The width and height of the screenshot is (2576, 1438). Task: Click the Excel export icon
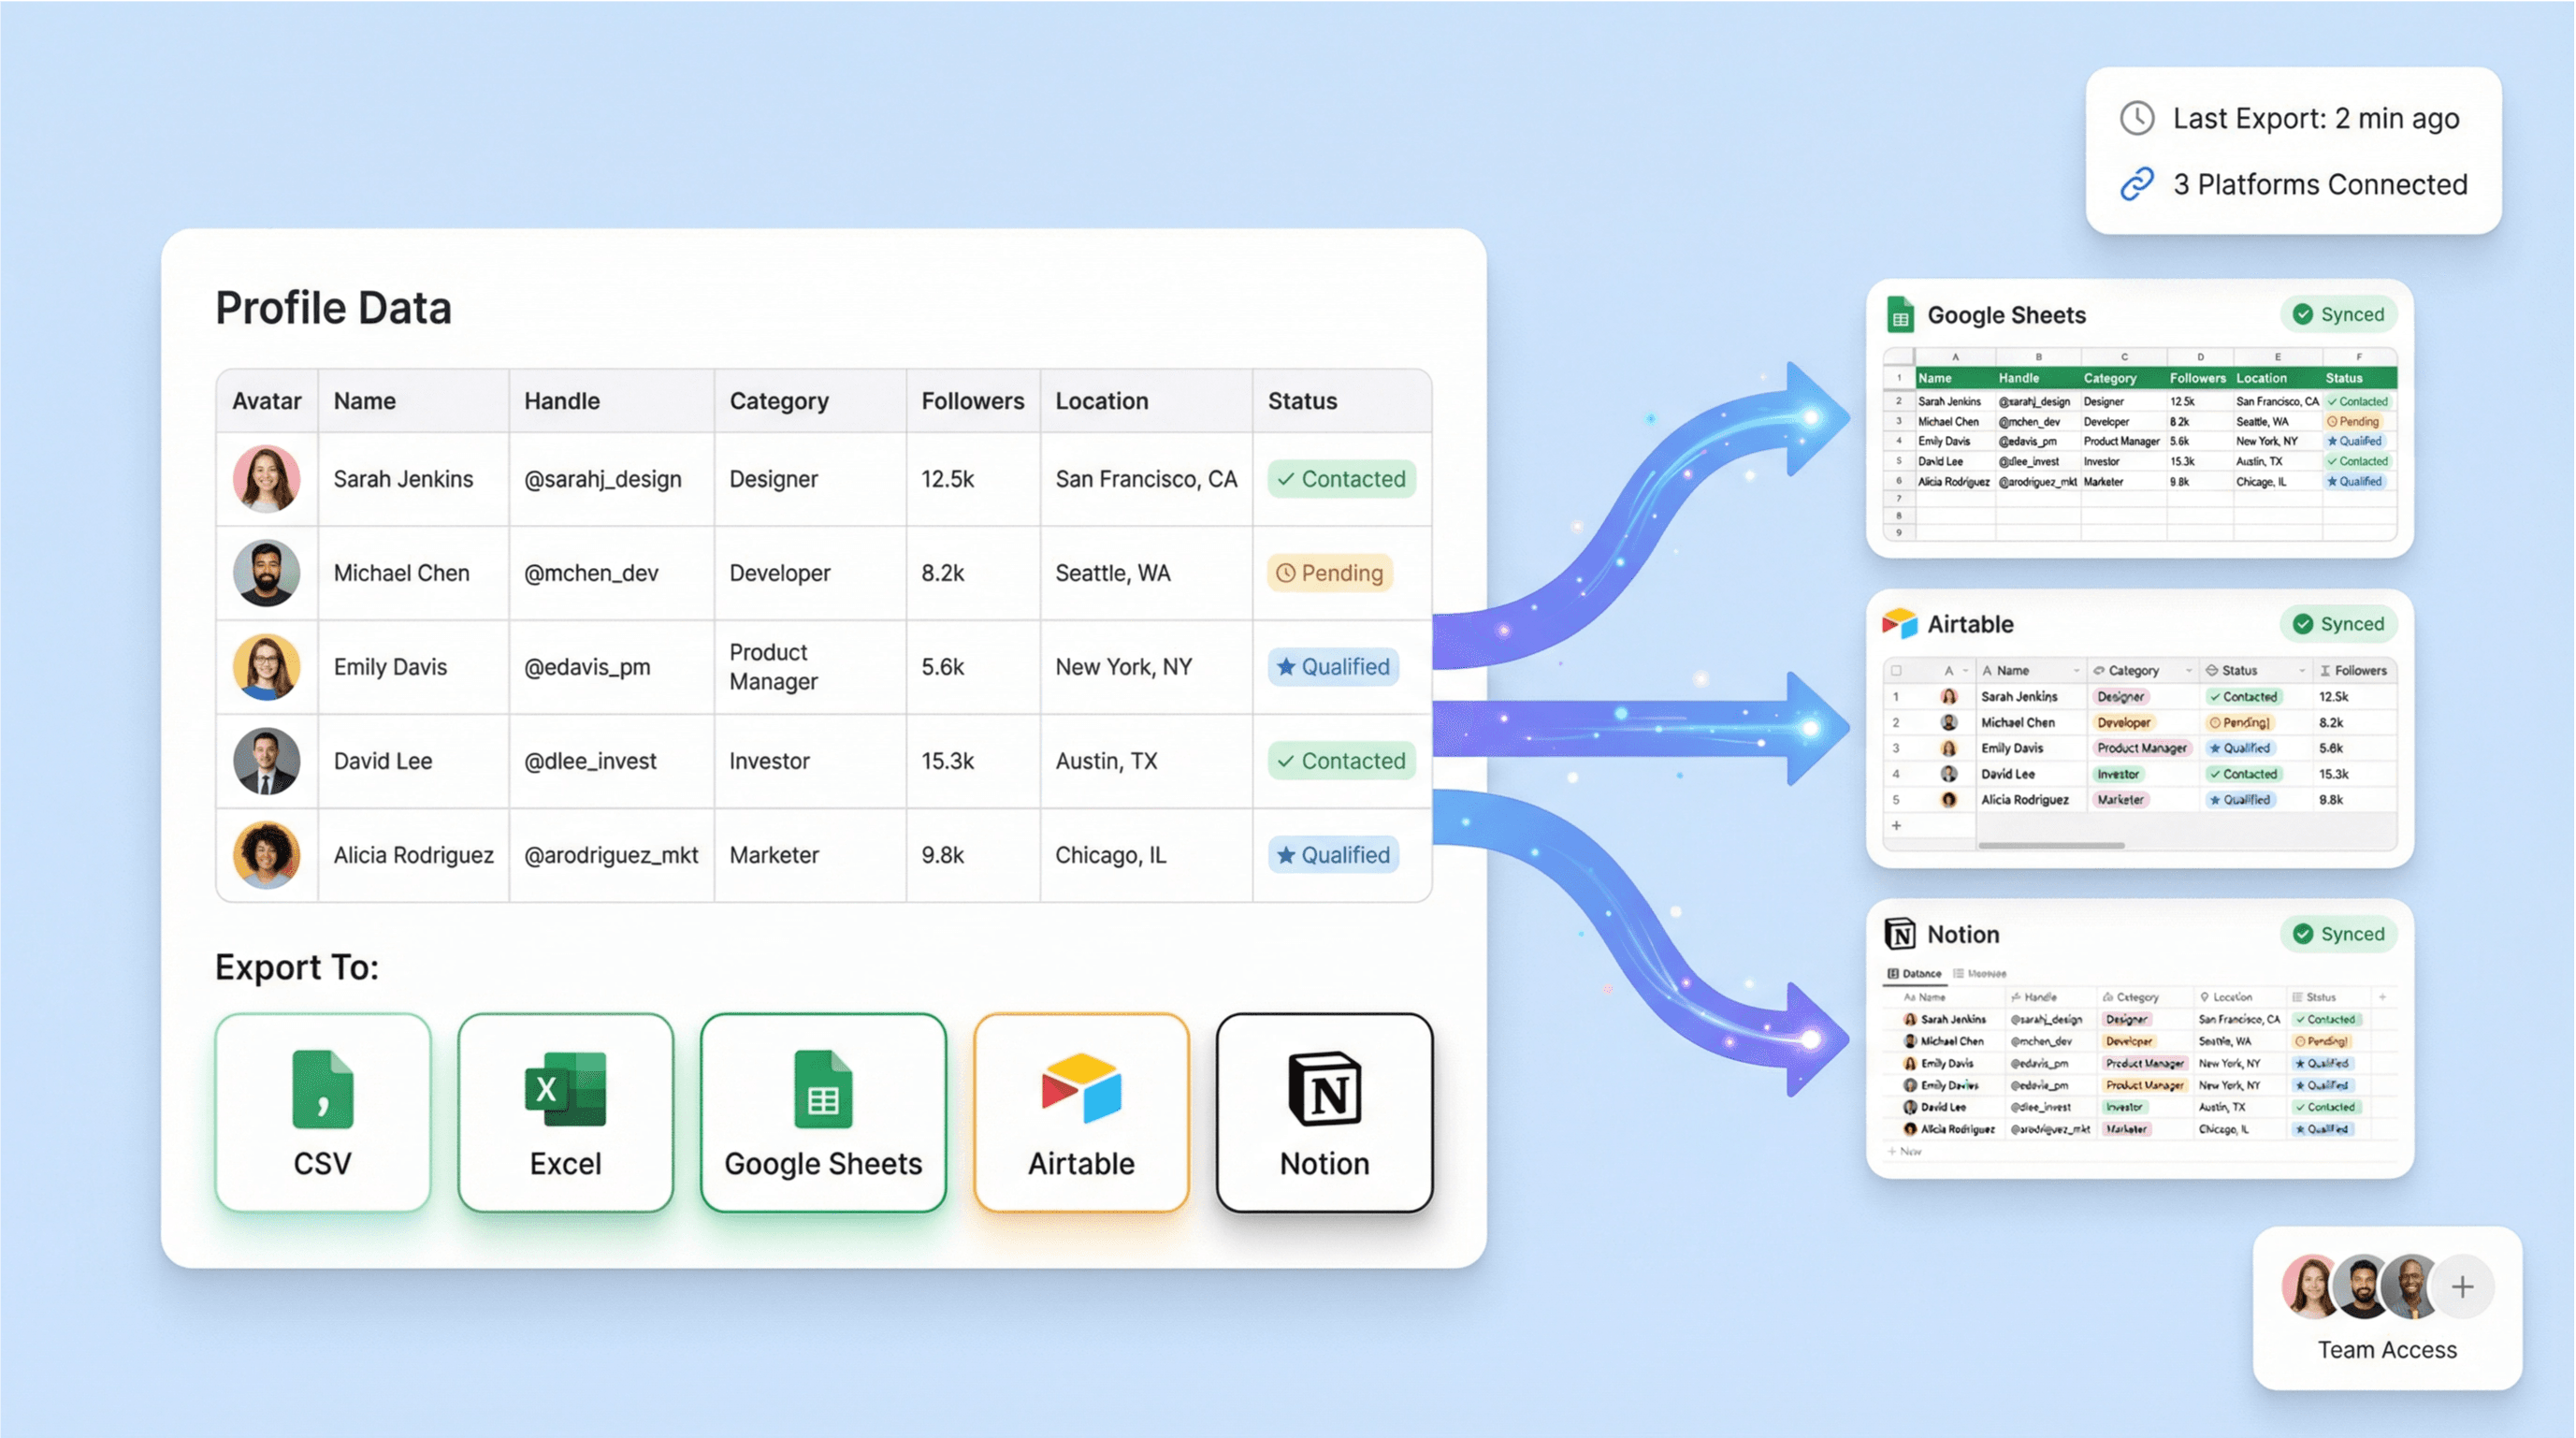[x=566, y=1089]
